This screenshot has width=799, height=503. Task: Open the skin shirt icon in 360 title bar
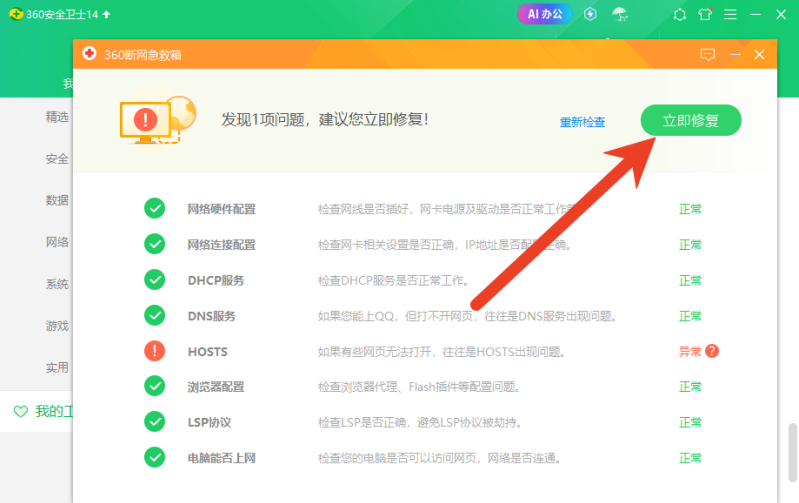[705, 14]
